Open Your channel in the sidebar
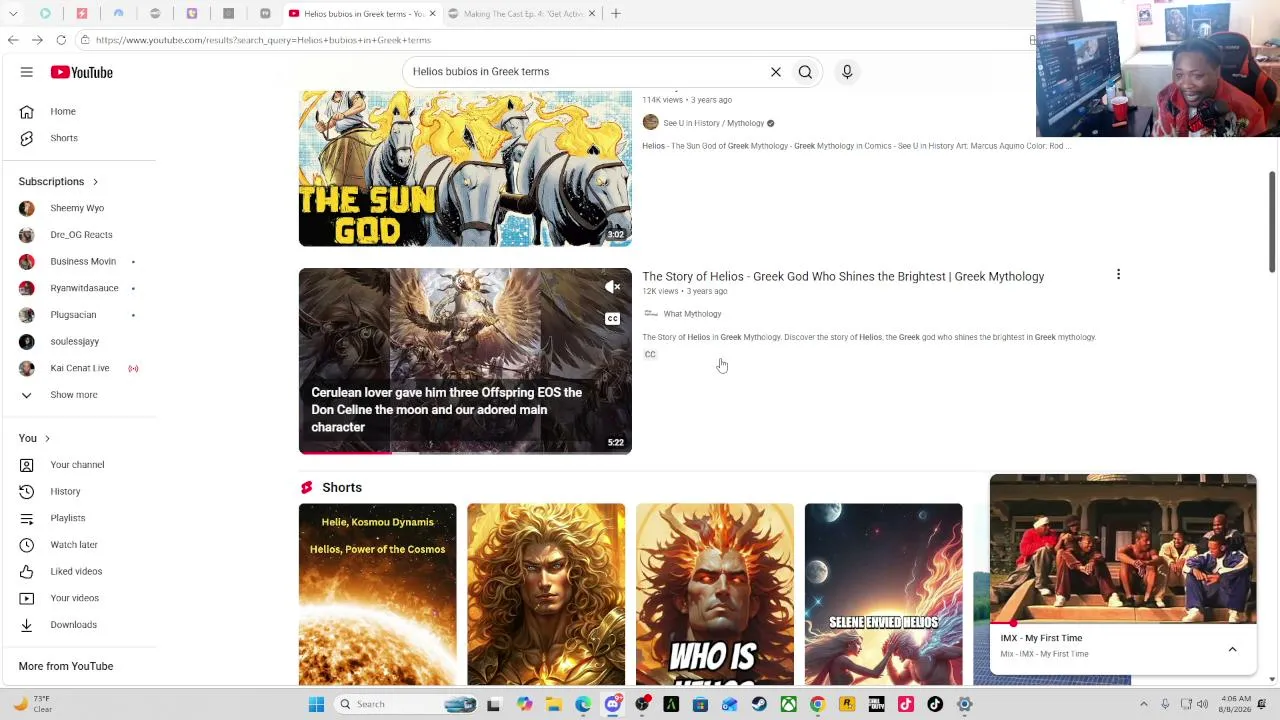The height and width of the screenshot is (720, 1280). tap(78, 465)
